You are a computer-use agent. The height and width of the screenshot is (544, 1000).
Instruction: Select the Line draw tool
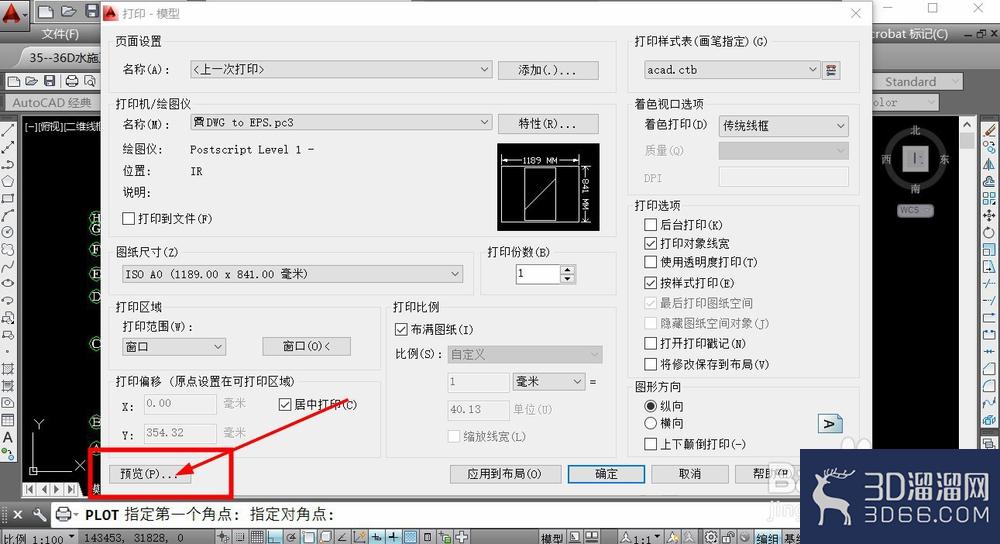point(8,130)
